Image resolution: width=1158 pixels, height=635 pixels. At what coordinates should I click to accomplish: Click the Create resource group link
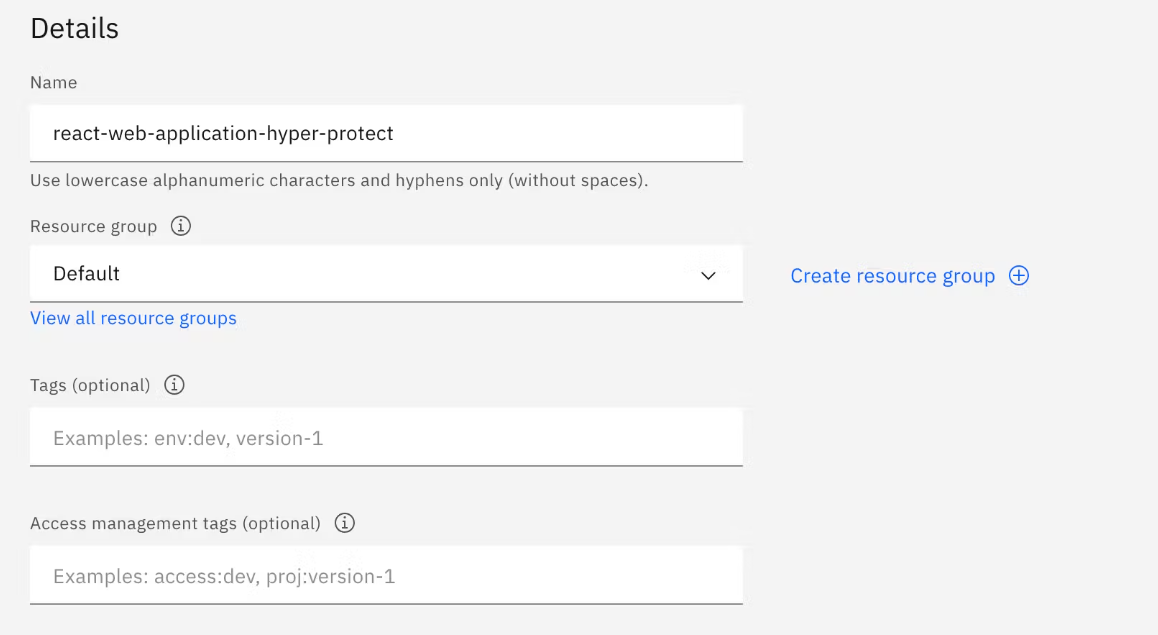point(893,275)
